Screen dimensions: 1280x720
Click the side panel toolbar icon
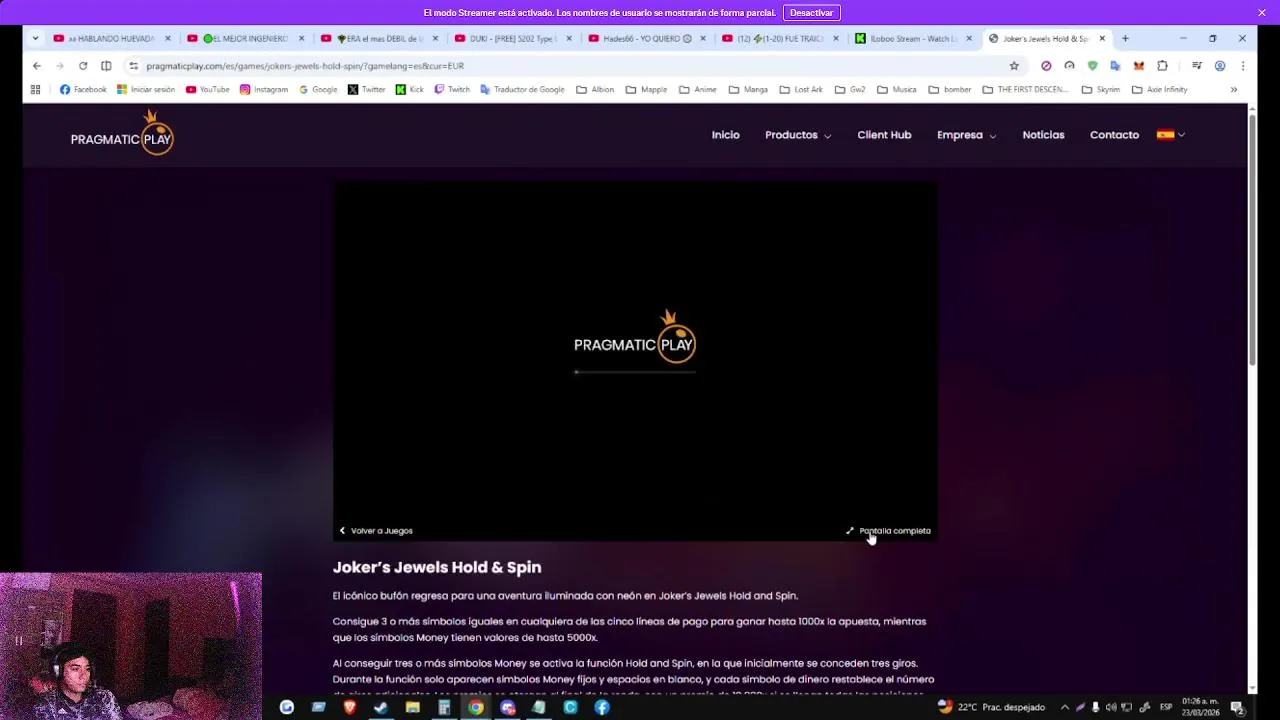coord(106,66)
